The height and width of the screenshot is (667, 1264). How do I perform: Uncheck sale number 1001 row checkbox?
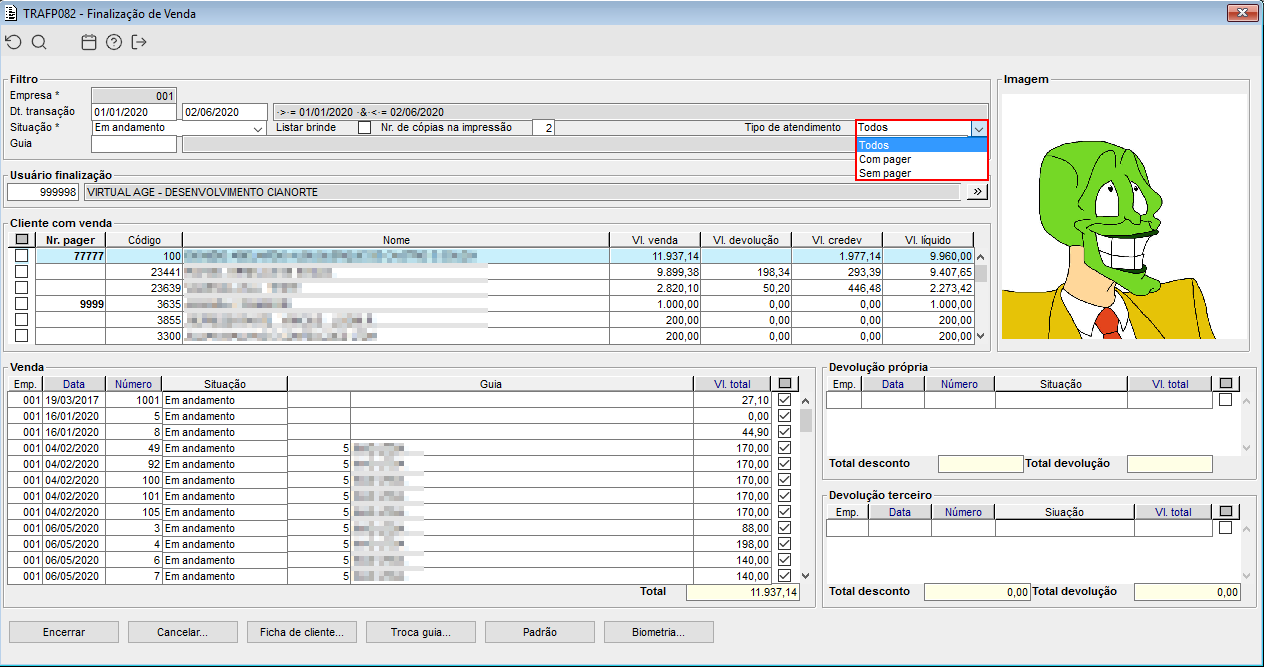(784, 400)
